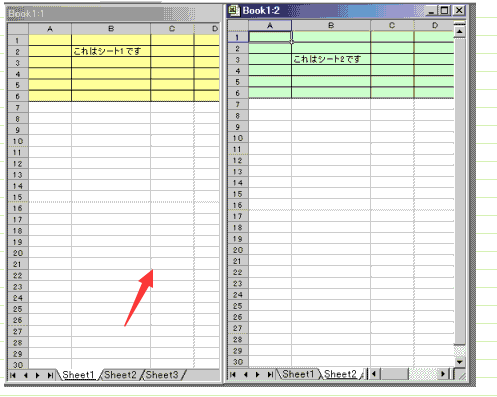Click the Excel icon in Book1:2 title bar

[x=234, y=10]
